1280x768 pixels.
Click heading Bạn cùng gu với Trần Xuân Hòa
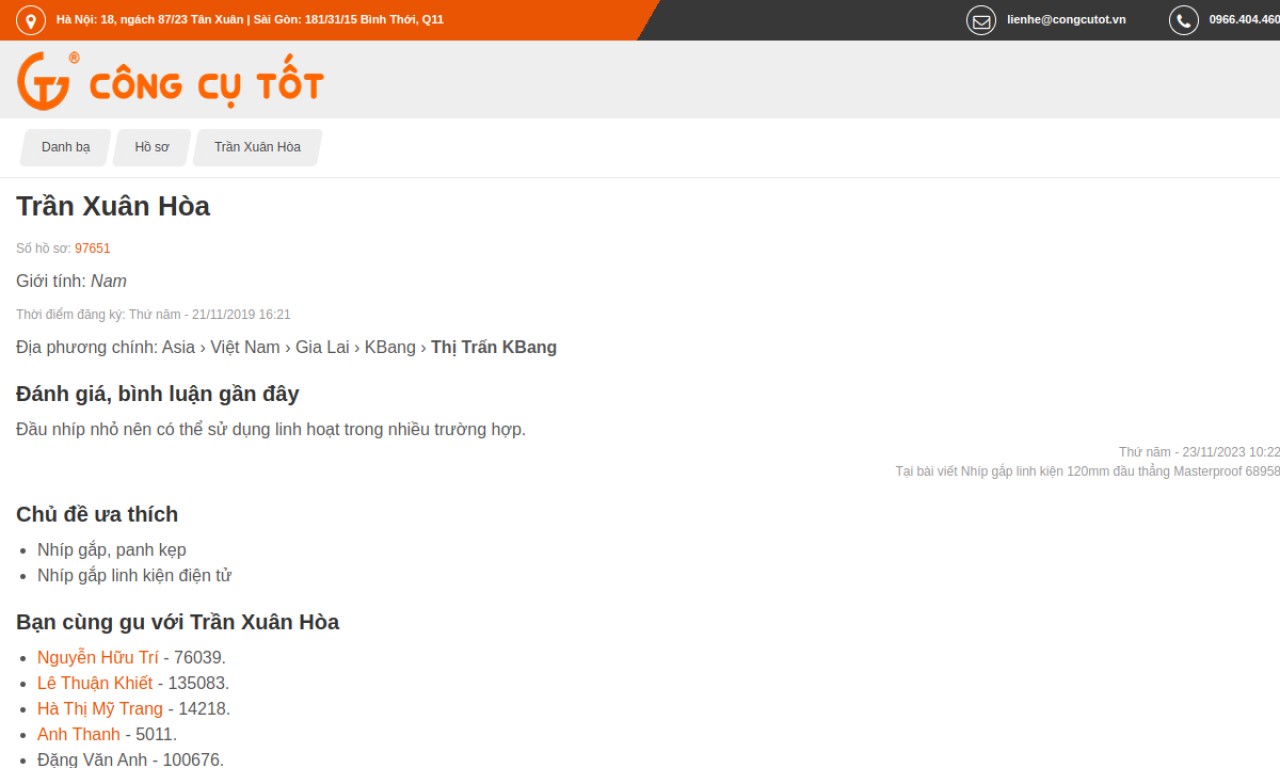tap(177, 622)
